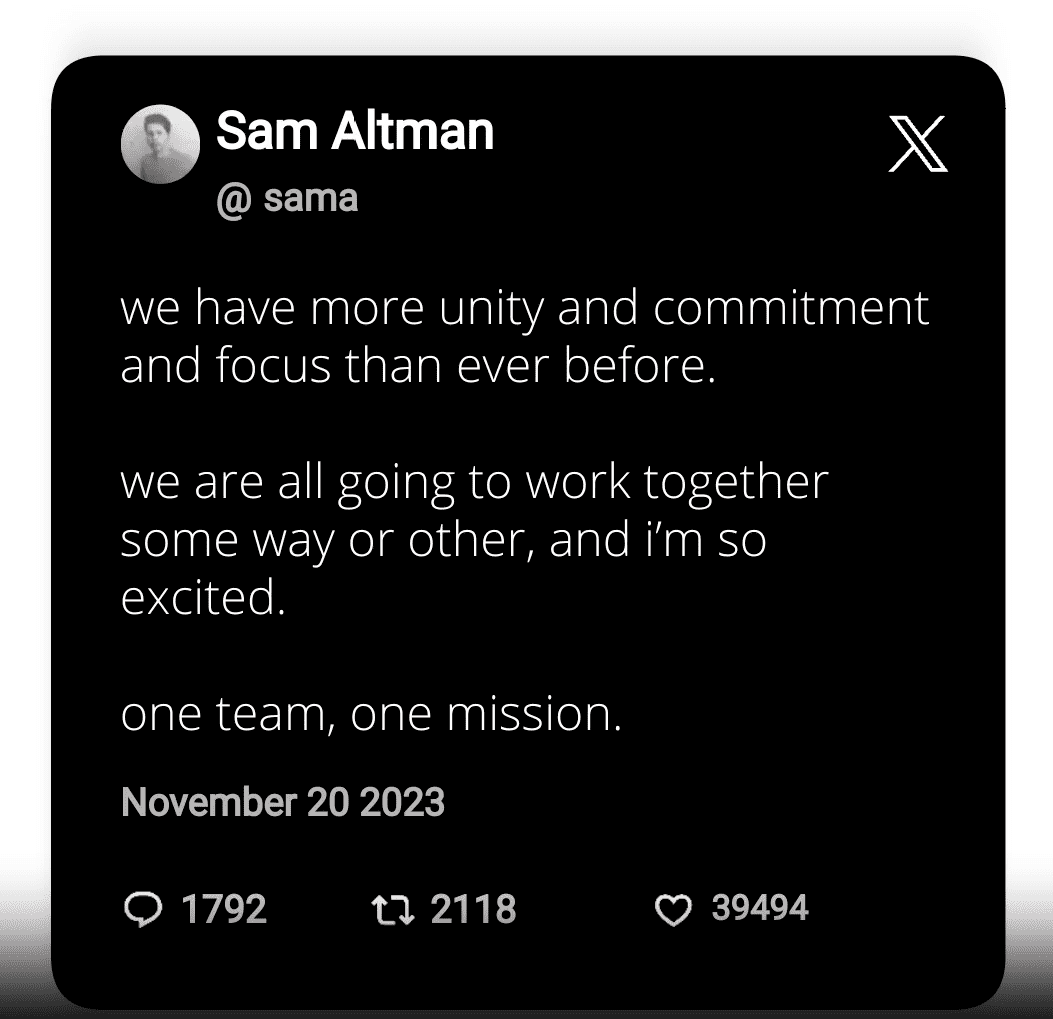Click the repost arrows icon
This screenshot has height=1019, width=1053.
point(389,909)
